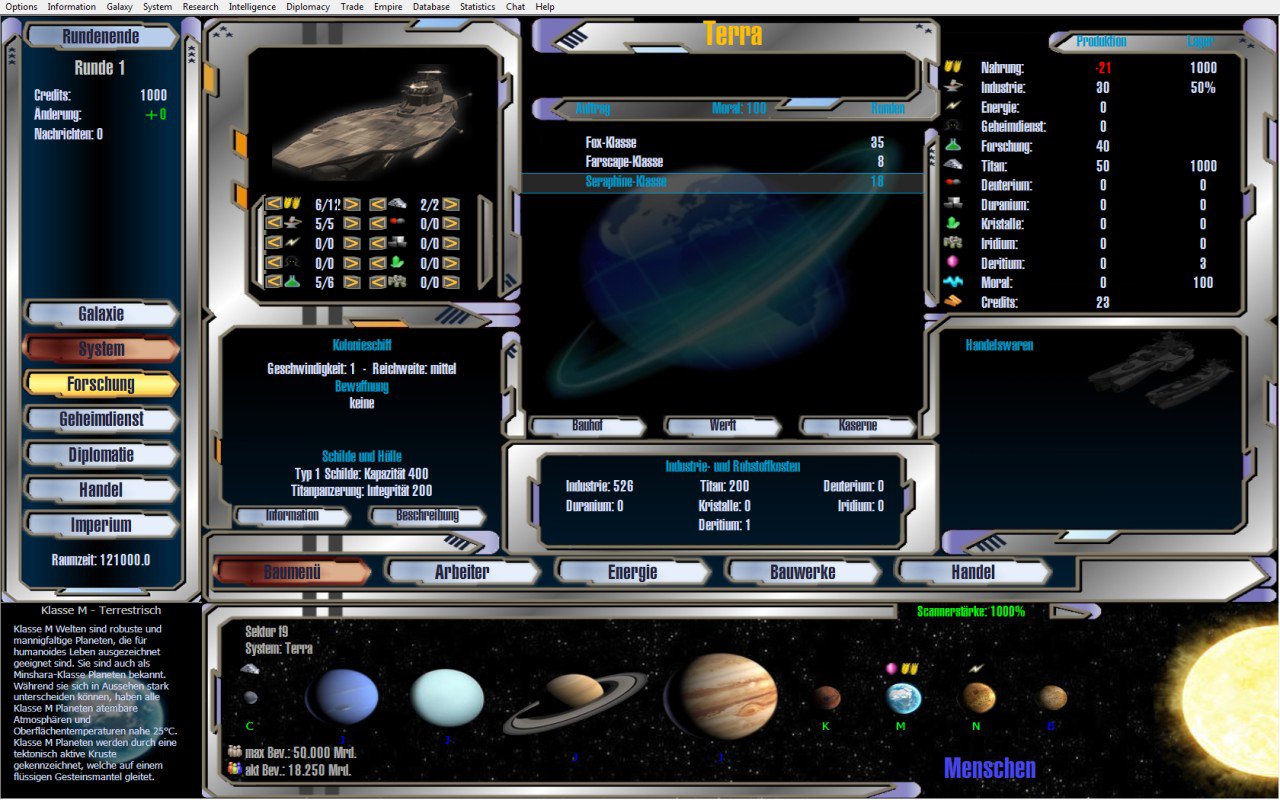Click the Forschung flask icon in the production list

tap(954, 145)
